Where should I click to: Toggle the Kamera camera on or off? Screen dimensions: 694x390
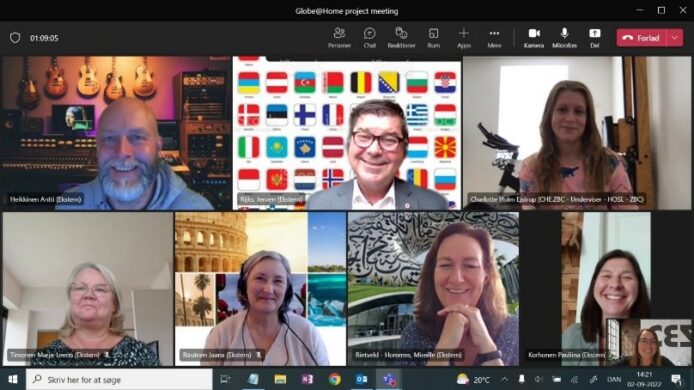tap(534, 38)
